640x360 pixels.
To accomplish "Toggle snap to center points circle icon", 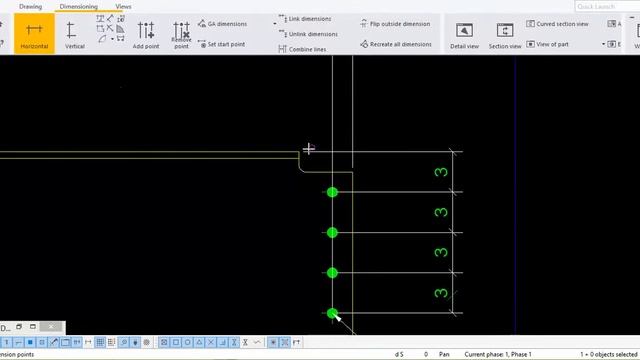I will [x=187, y=342].
